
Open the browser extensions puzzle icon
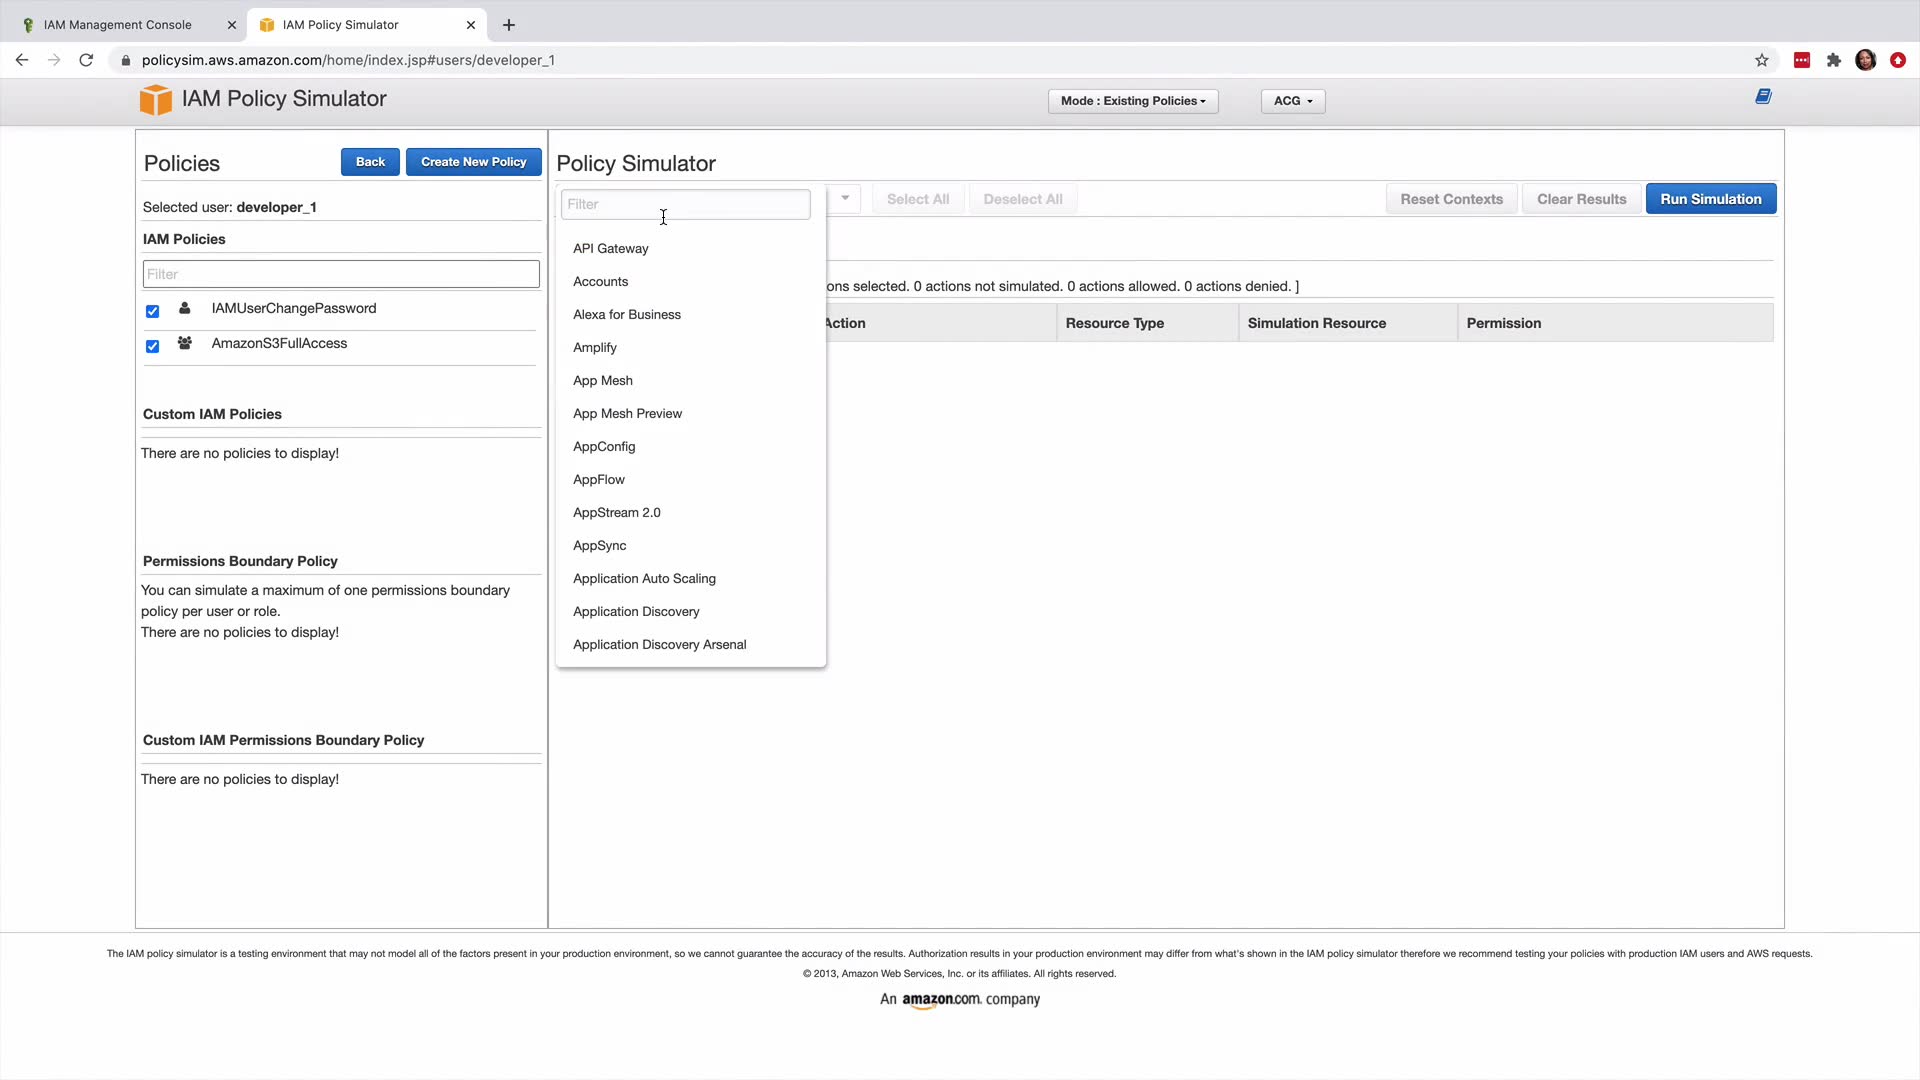[1833, 60]
